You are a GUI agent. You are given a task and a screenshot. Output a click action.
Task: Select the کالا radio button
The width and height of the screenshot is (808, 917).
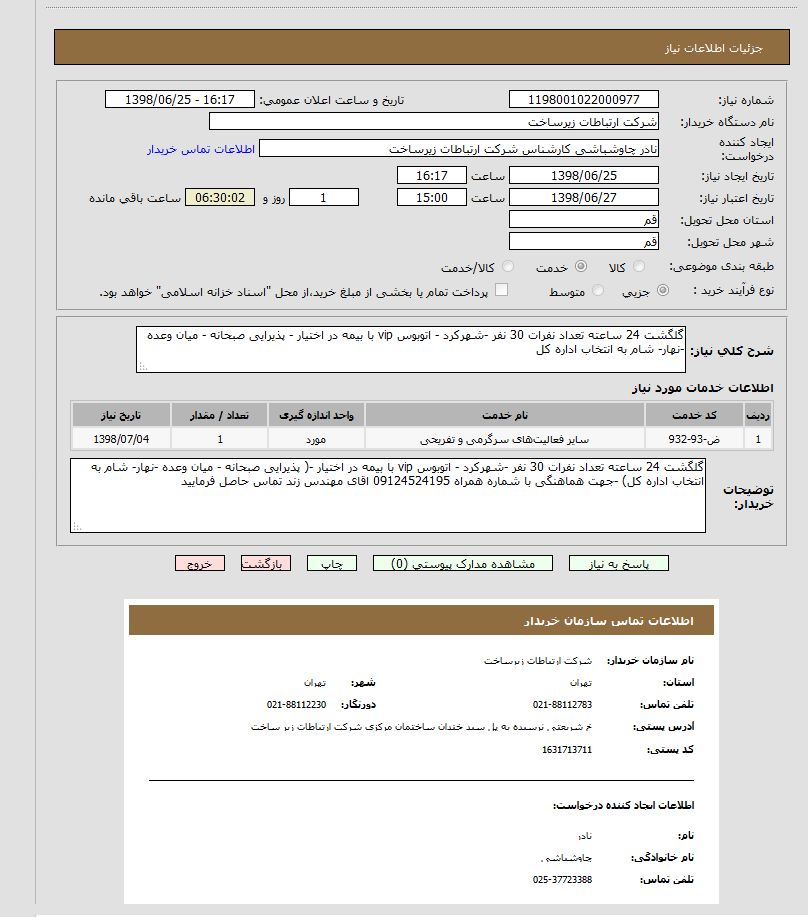click(x=640, y=267)
